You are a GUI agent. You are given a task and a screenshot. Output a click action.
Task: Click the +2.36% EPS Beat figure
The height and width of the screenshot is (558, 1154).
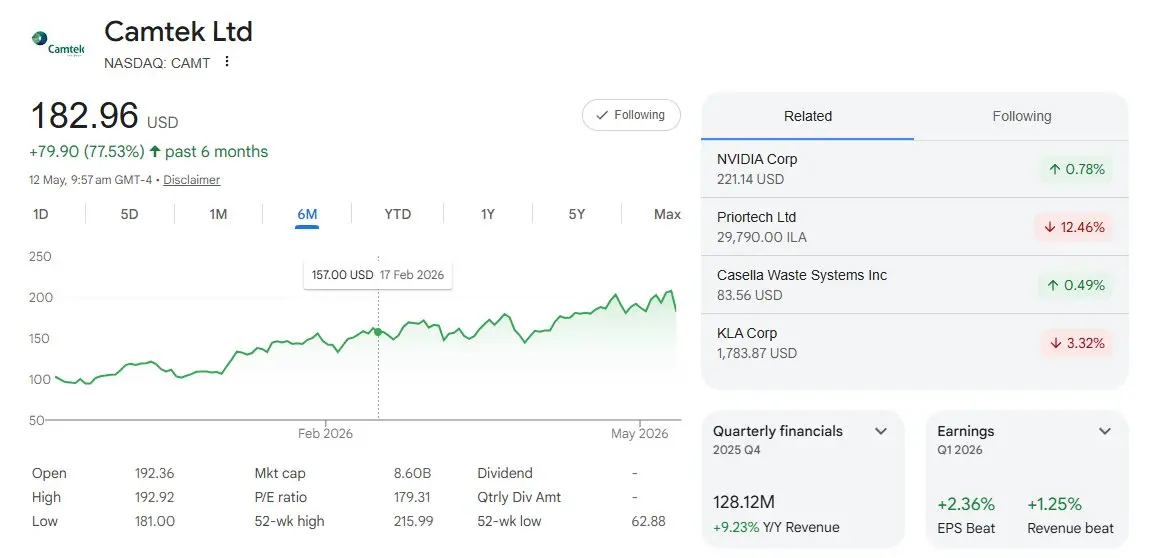point(966,504)
